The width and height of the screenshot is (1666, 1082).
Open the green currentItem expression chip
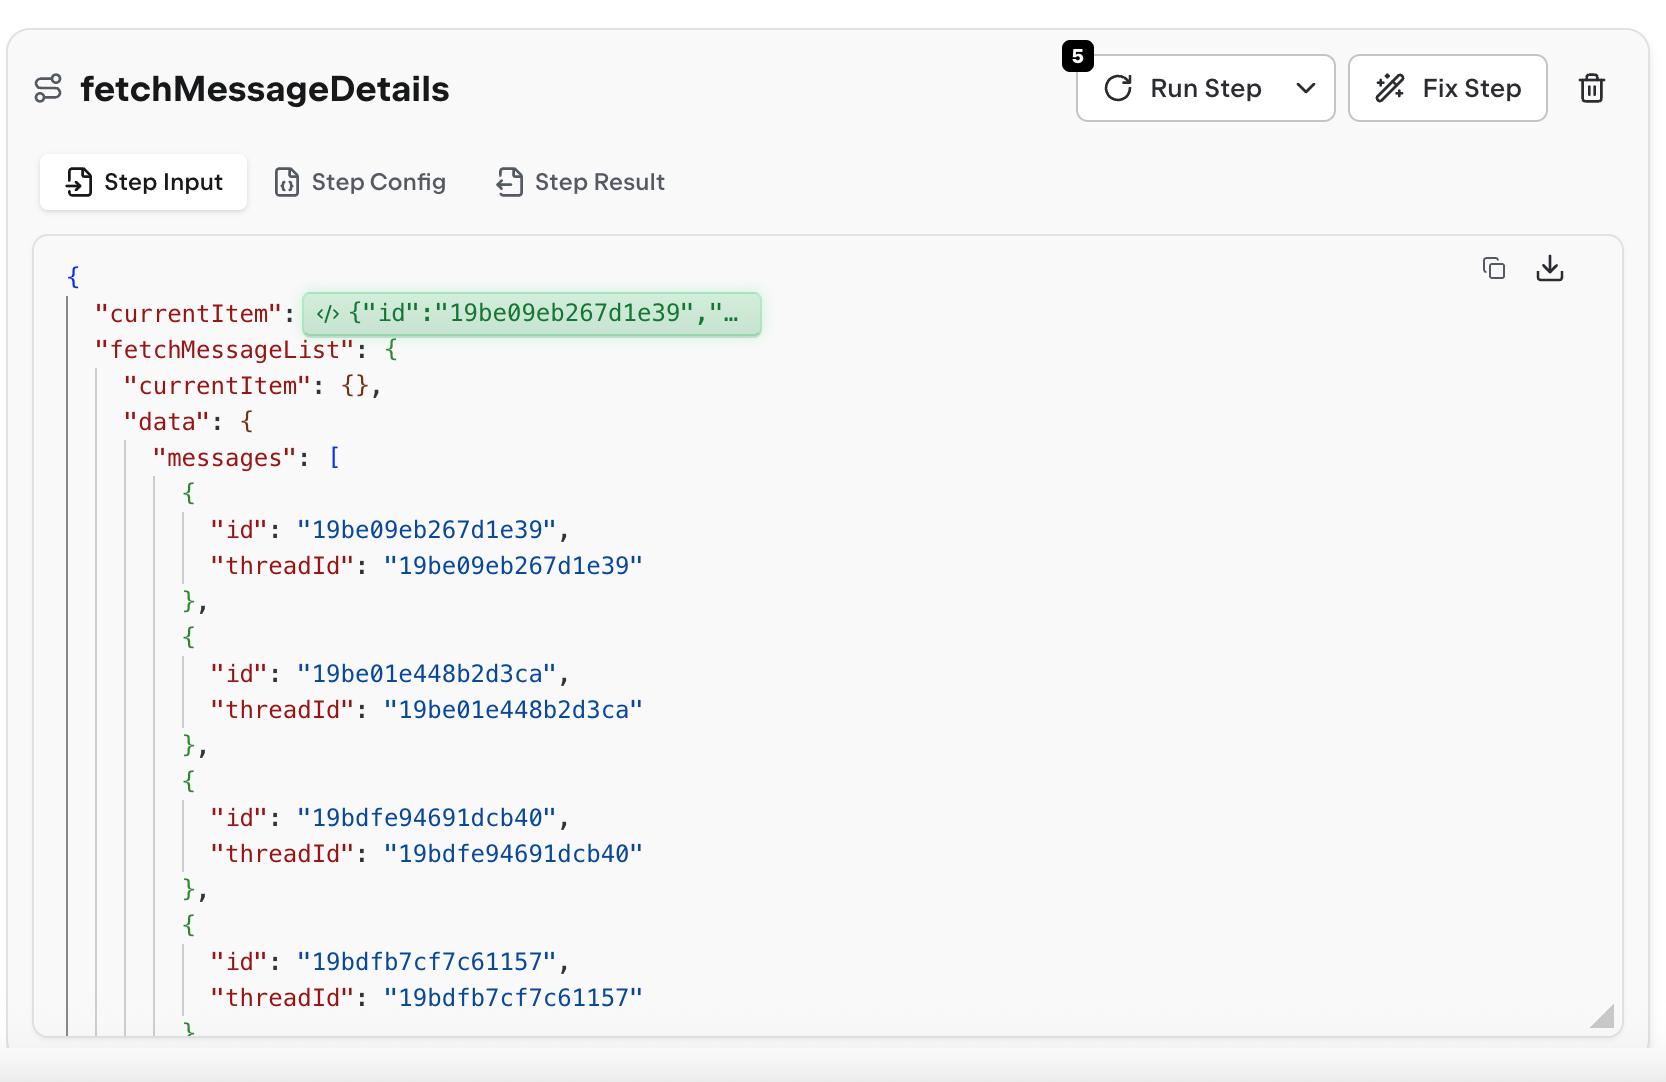[531, 314]
